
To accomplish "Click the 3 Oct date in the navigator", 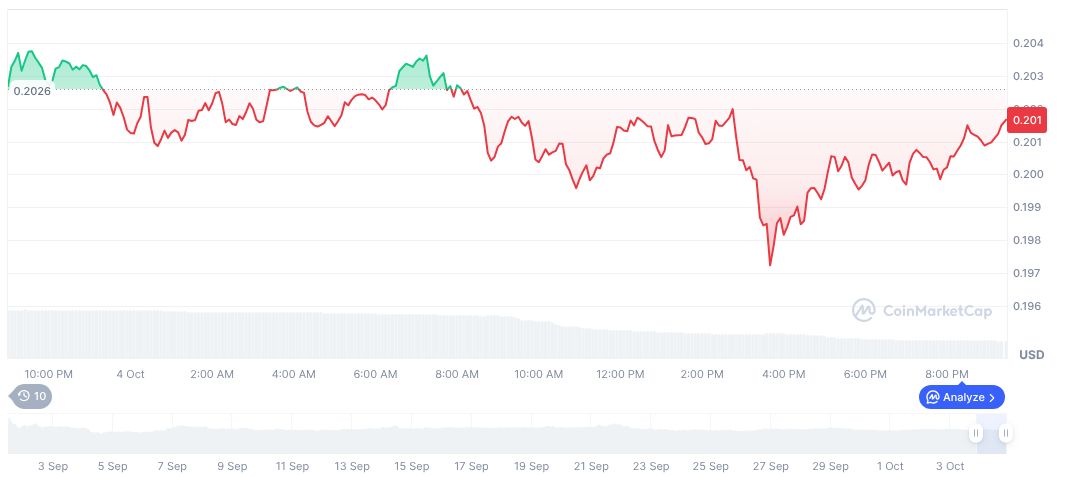I will point(949,466).
